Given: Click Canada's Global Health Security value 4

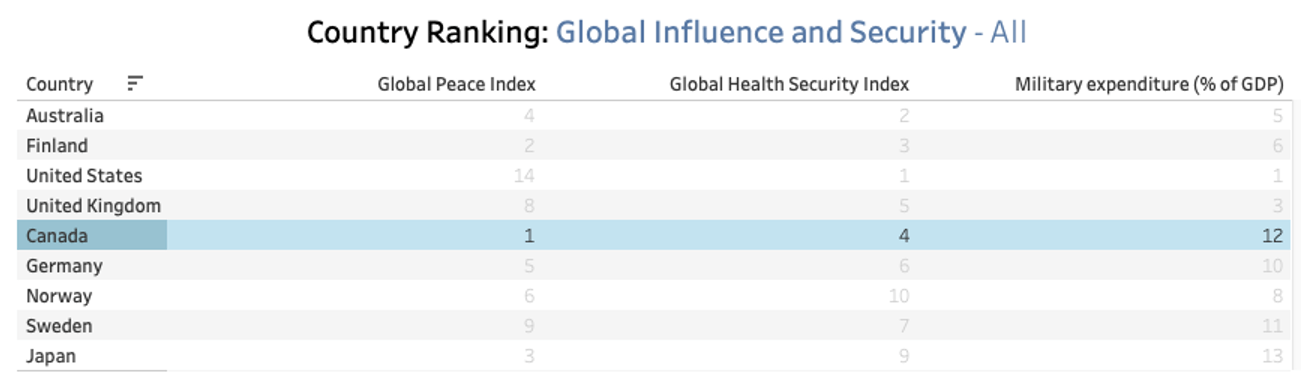Looking at the screenshot, I should (903, 236).
